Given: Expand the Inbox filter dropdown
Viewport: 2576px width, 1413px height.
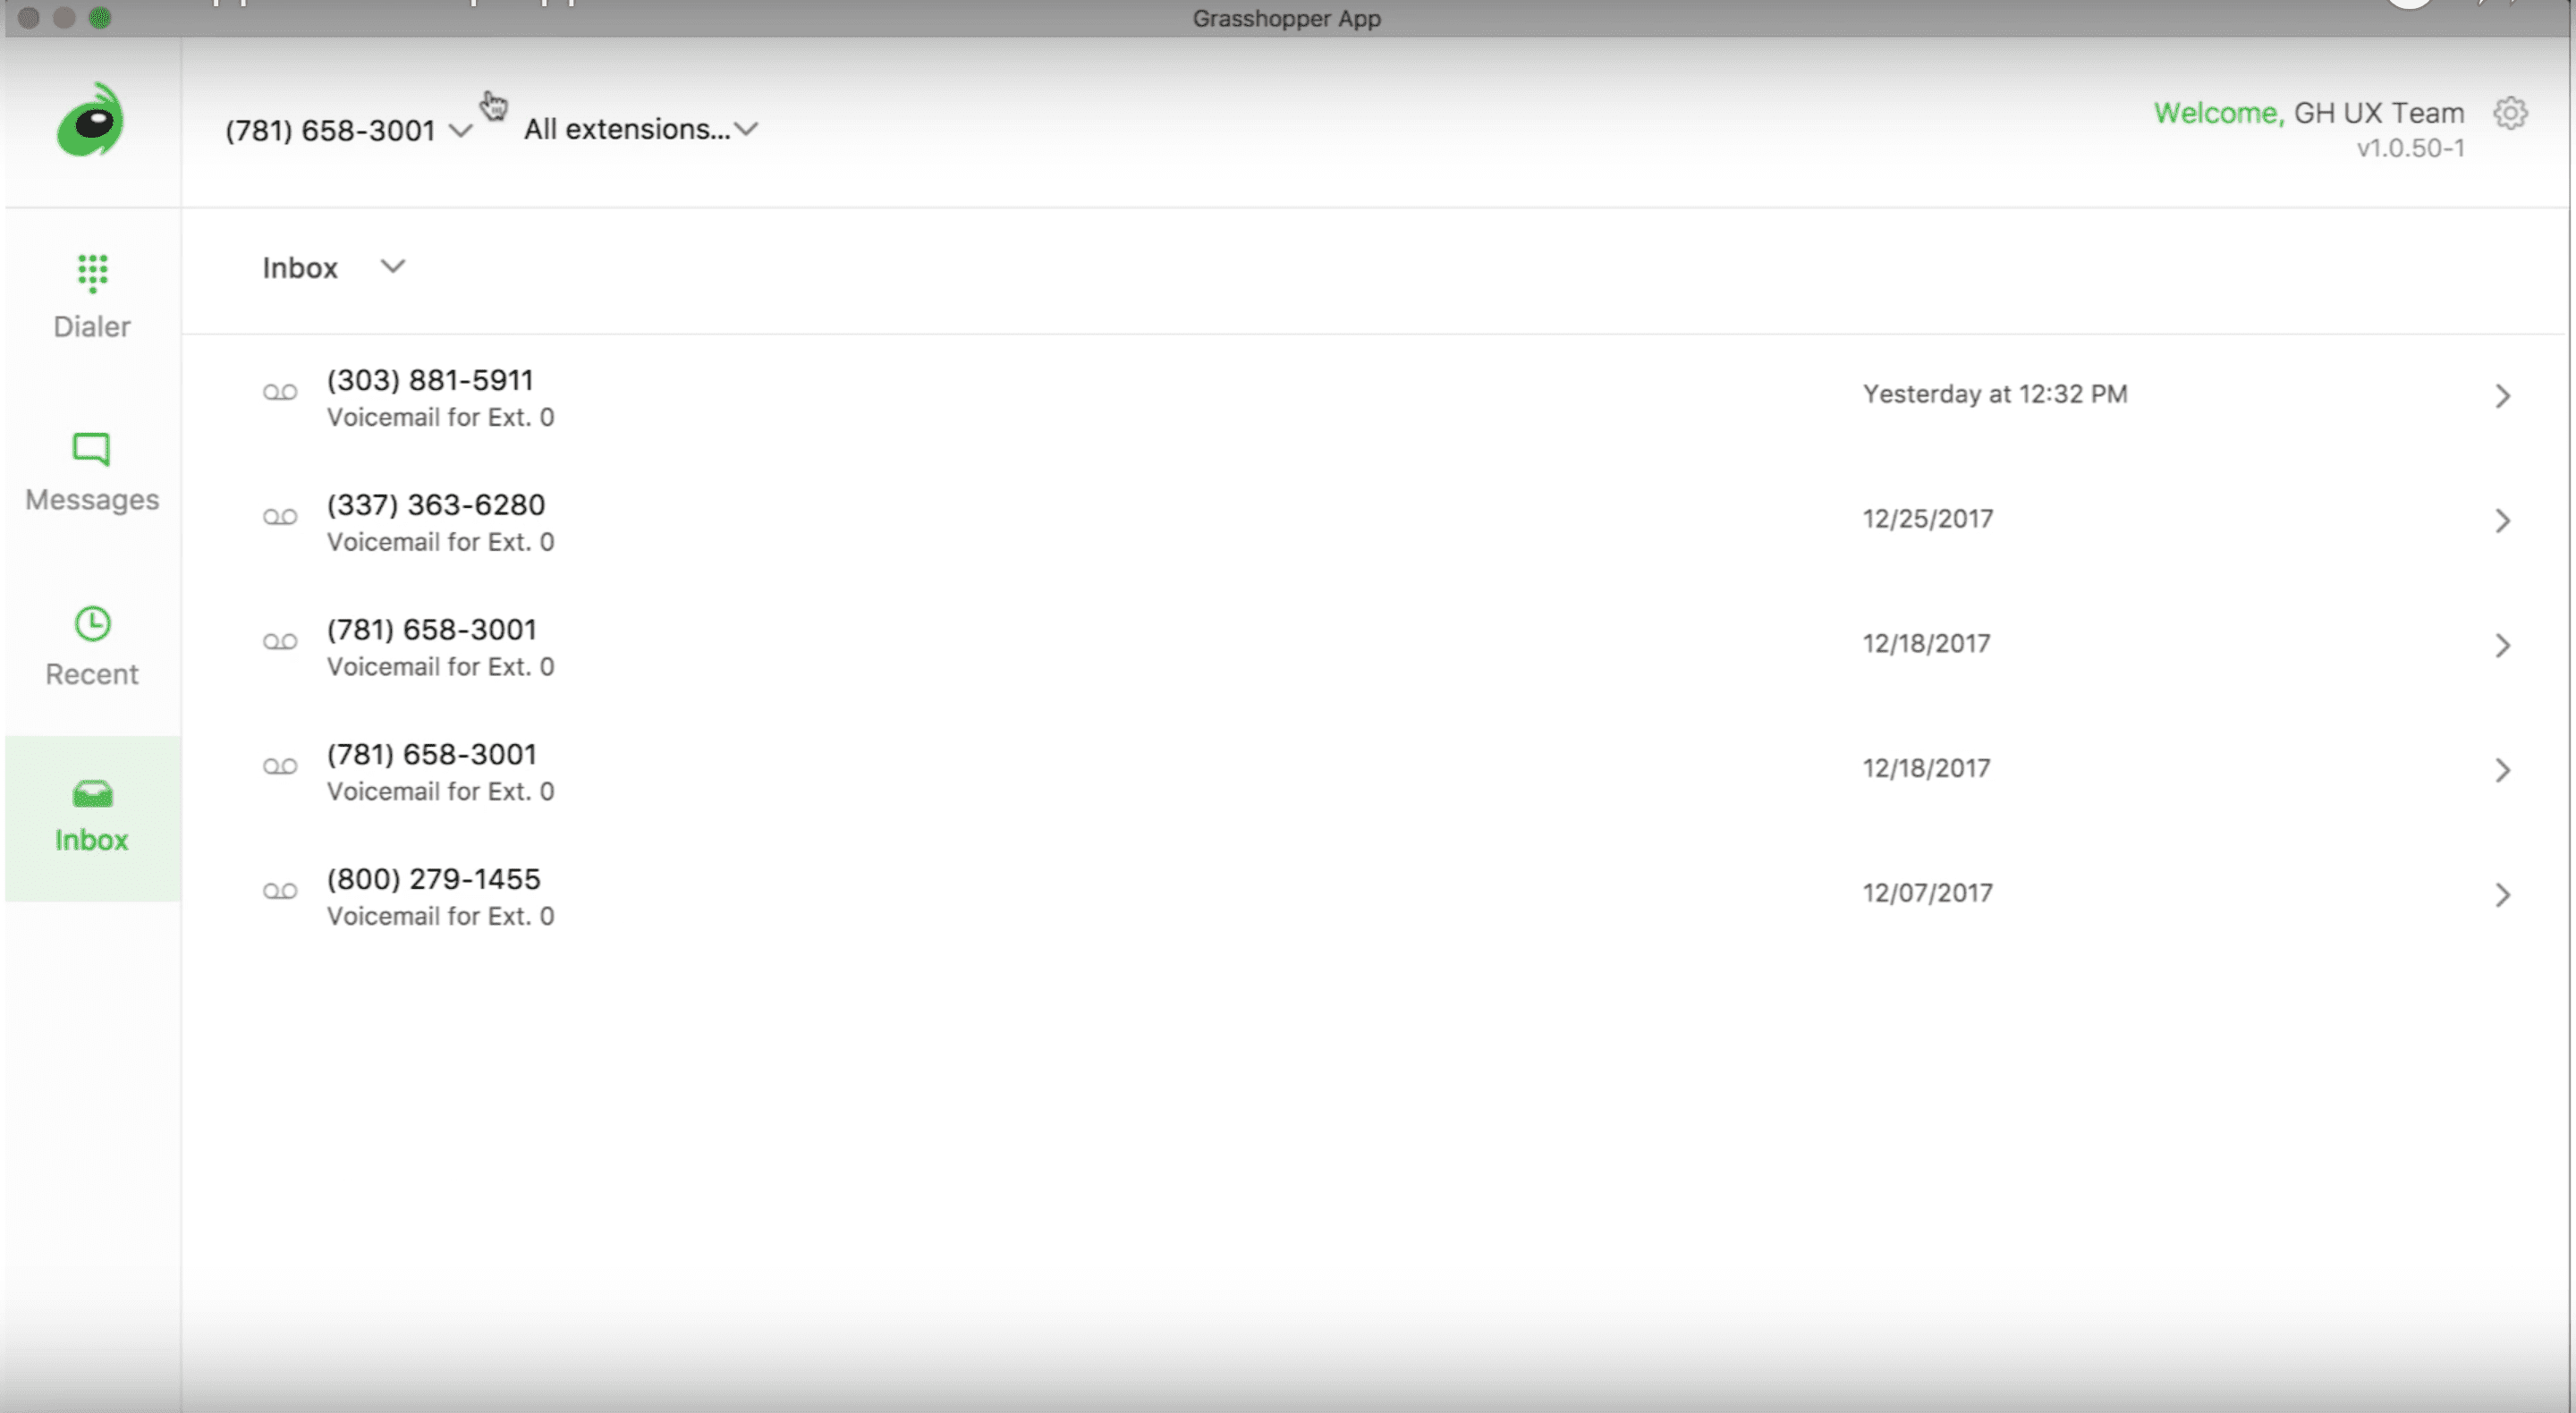Looking at the screenshot, I should [x=393, y=266].
